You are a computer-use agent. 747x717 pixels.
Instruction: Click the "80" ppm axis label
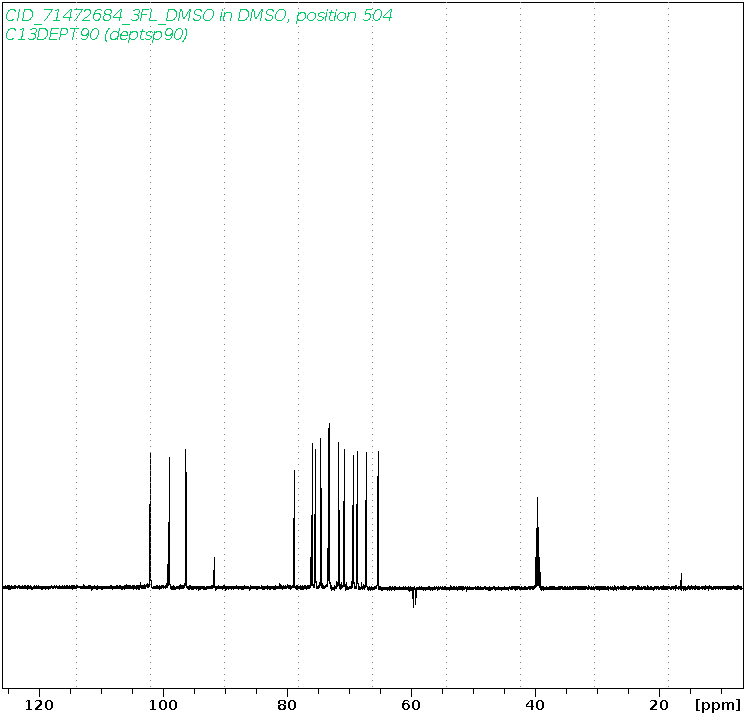[287, 705]
